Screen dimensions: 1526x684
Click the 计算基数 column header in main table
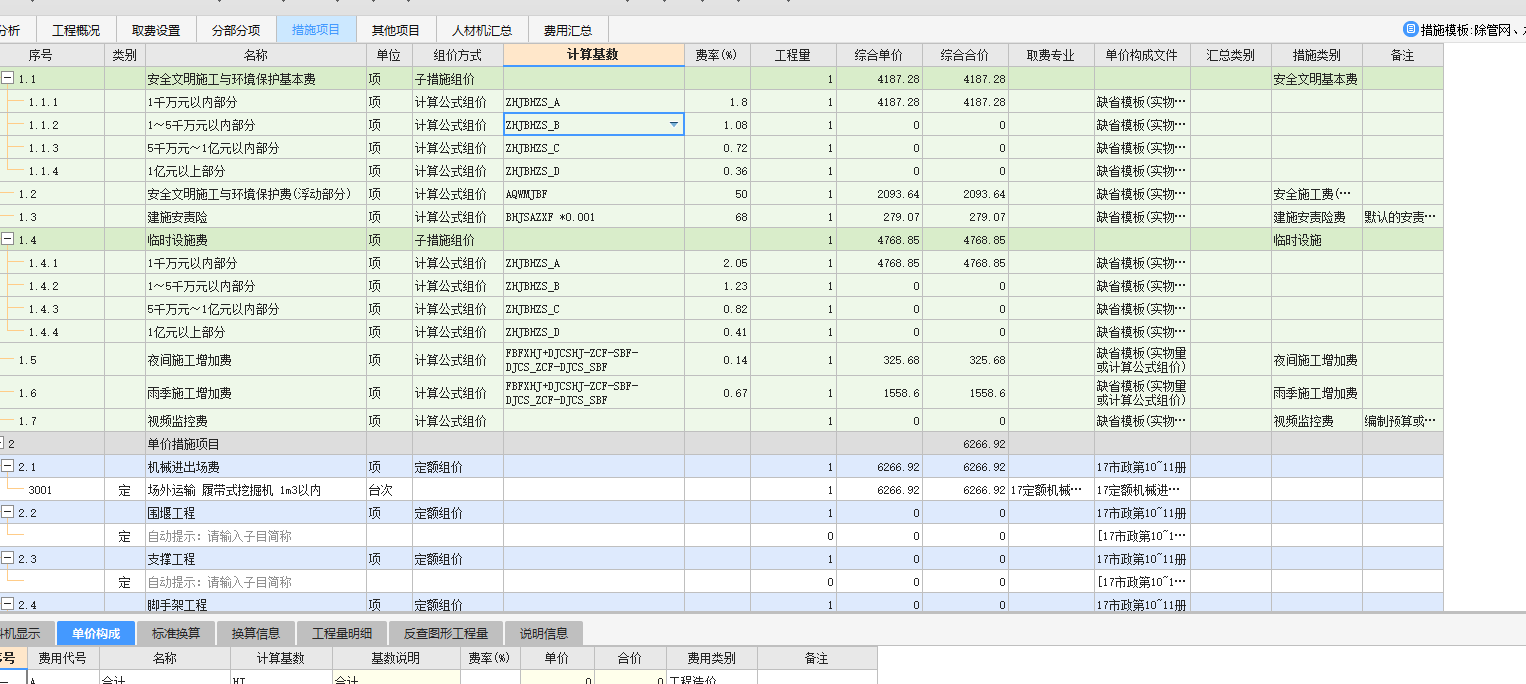594,55
